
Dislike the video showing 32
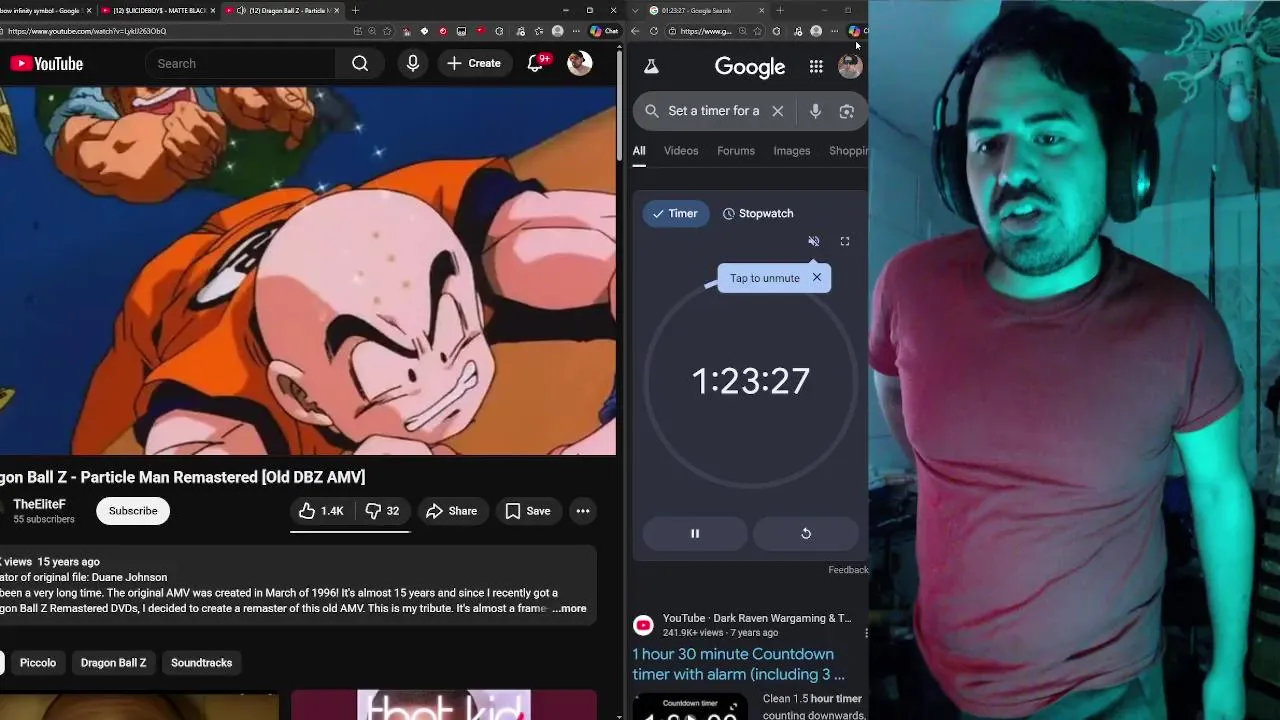(x=382, y=511)
